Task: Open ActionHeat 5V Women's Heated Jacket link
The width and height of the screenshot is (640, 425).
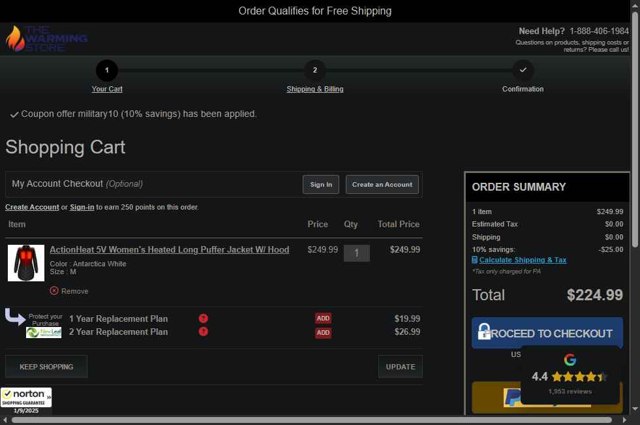Action: click(169, 249)
